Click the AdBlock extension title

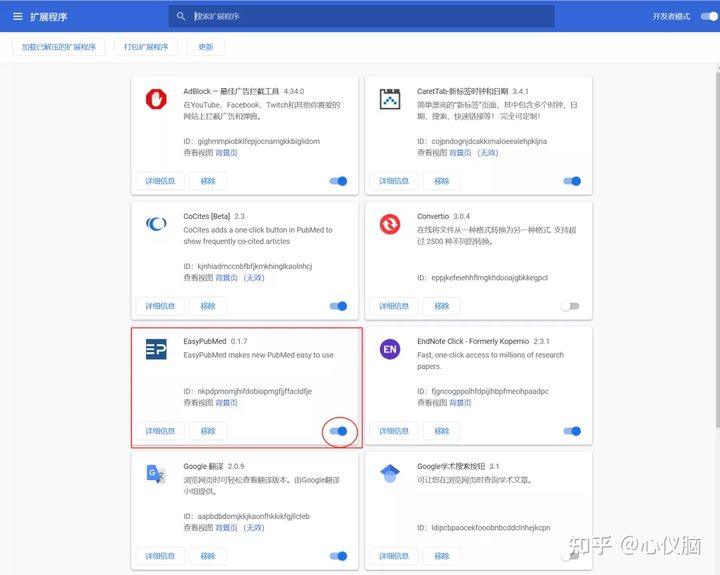coord(231,91)
